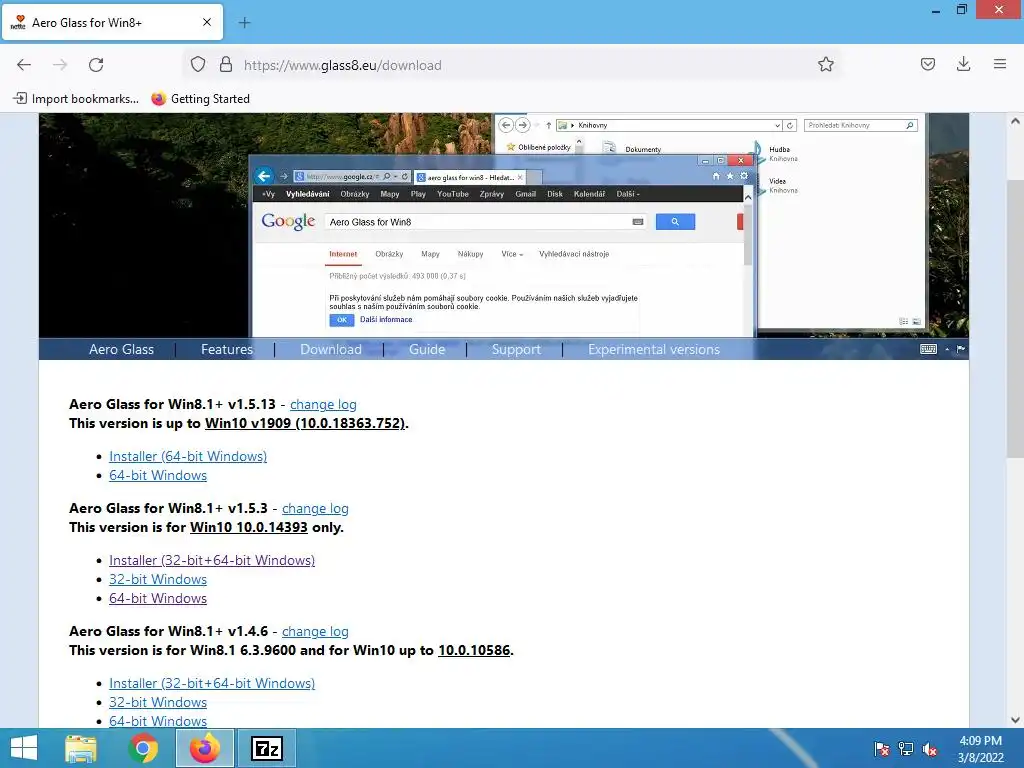Viewport: 1024px width, 768px height.
Task: Save page to Pocket
Action: click(x=927, y=64)
